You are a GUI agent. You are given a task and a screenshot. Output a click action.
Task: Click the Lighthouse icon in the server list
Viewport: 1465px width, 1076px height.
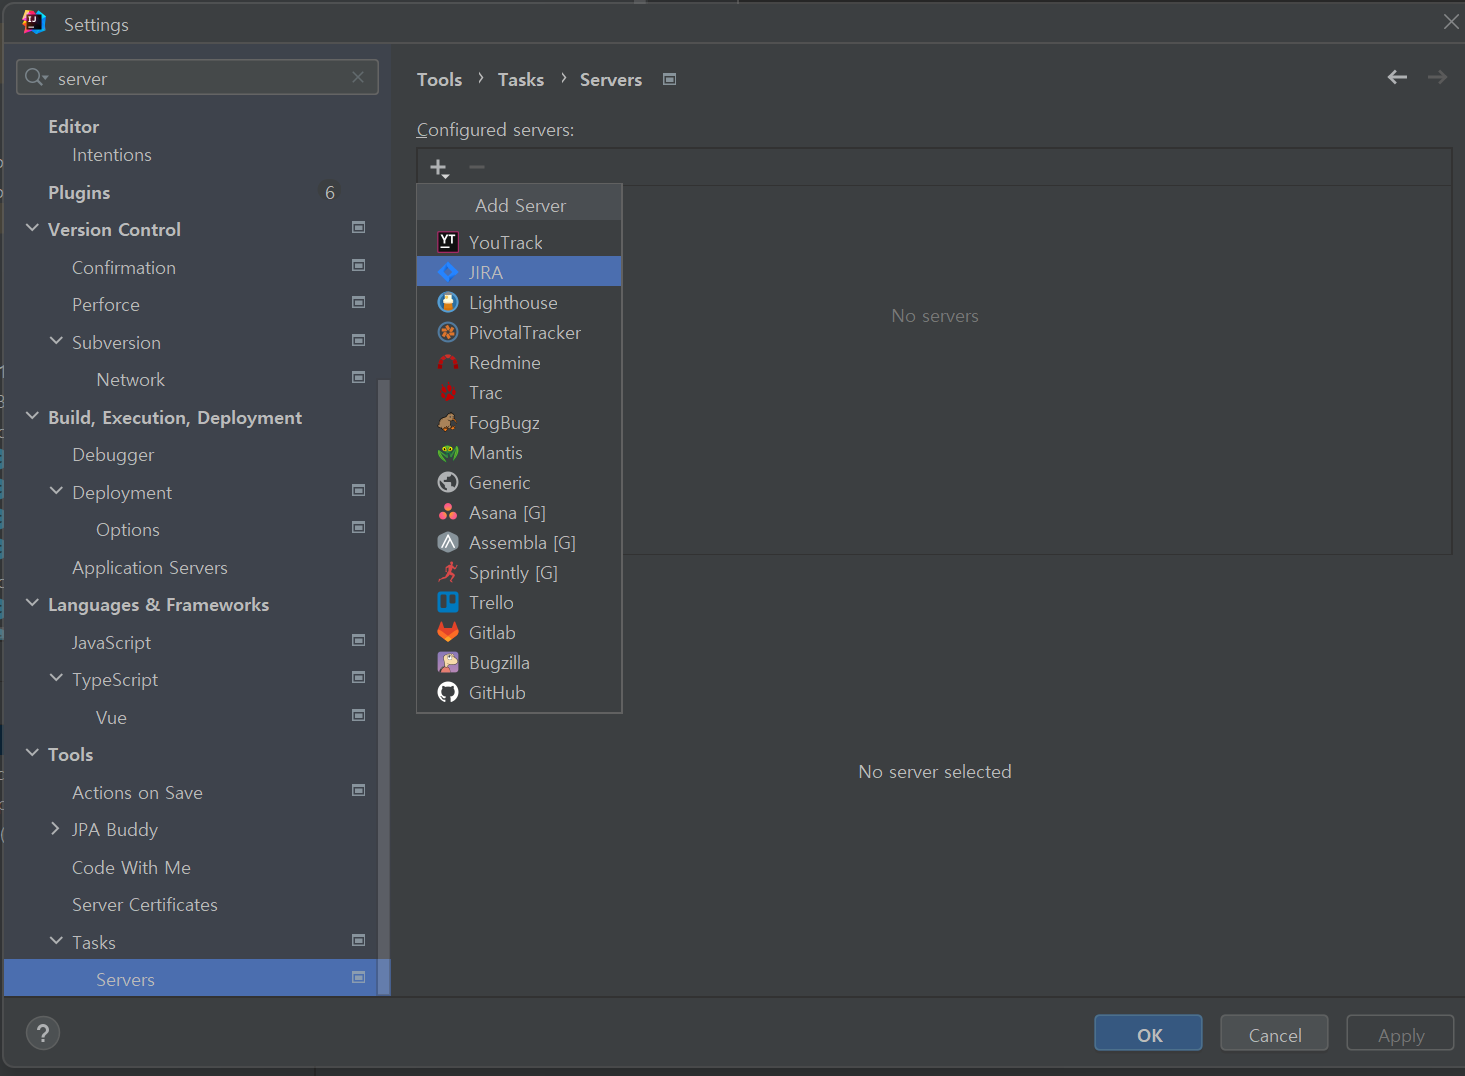448,302
